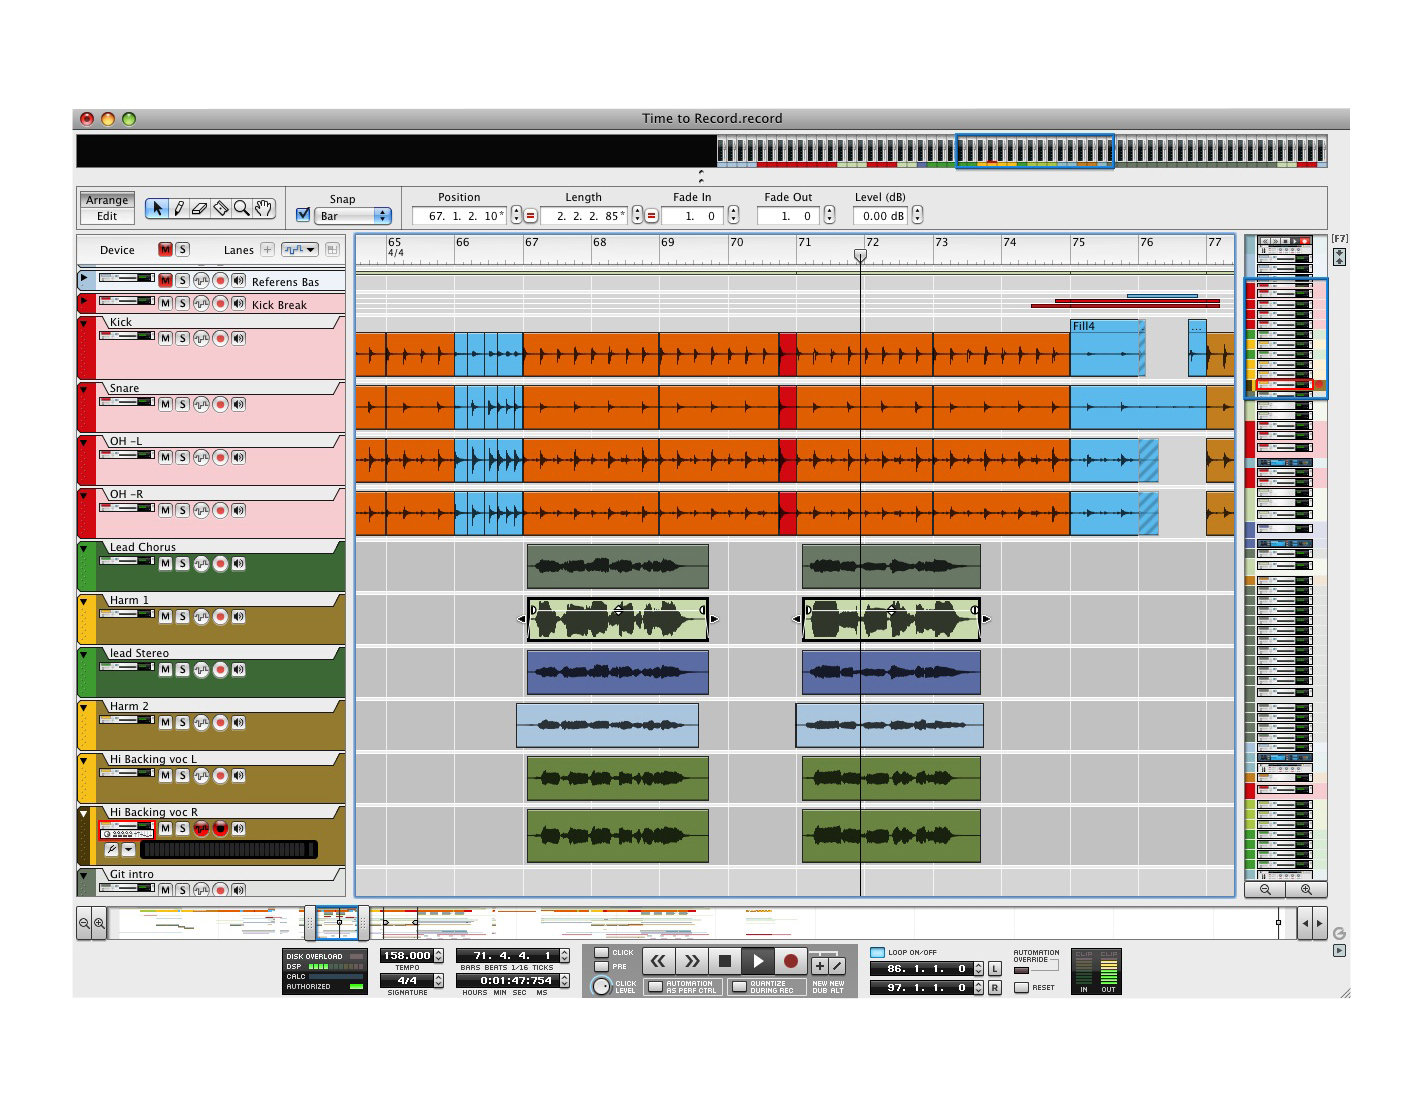The width and height of the screenshot is (1424, 1107).
Task: Click the Rewind transport button
Action: coord(658,961)
